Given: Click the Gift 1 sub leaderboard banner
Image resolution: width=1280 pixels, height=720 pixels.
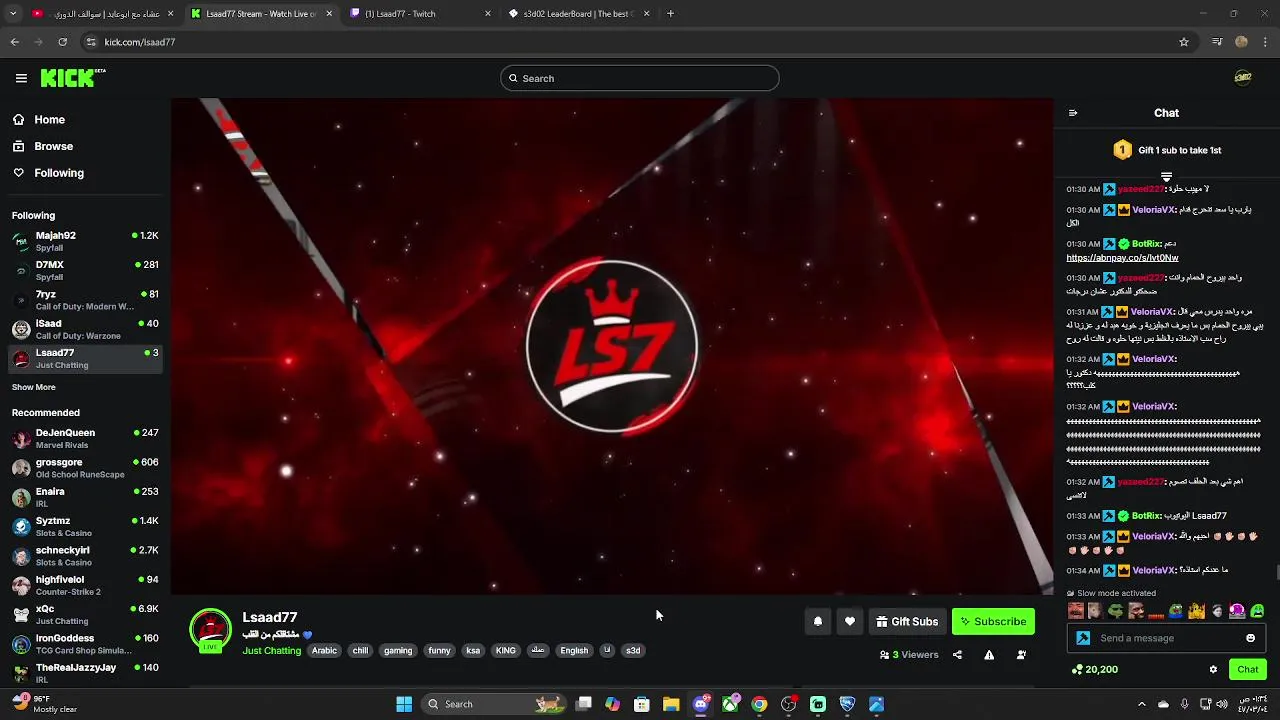Looking at the screenshot, I should tap(1167, 150).
